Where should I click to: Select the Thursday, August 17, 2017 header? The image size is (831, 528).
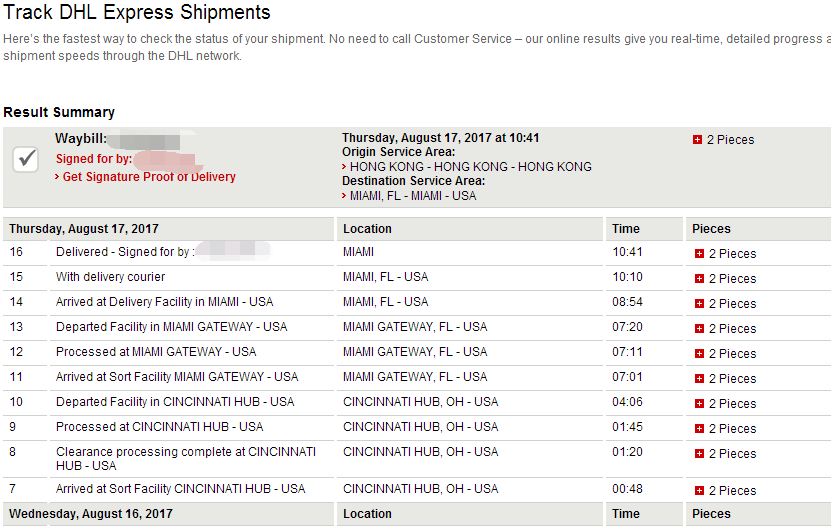coord(84,229)
